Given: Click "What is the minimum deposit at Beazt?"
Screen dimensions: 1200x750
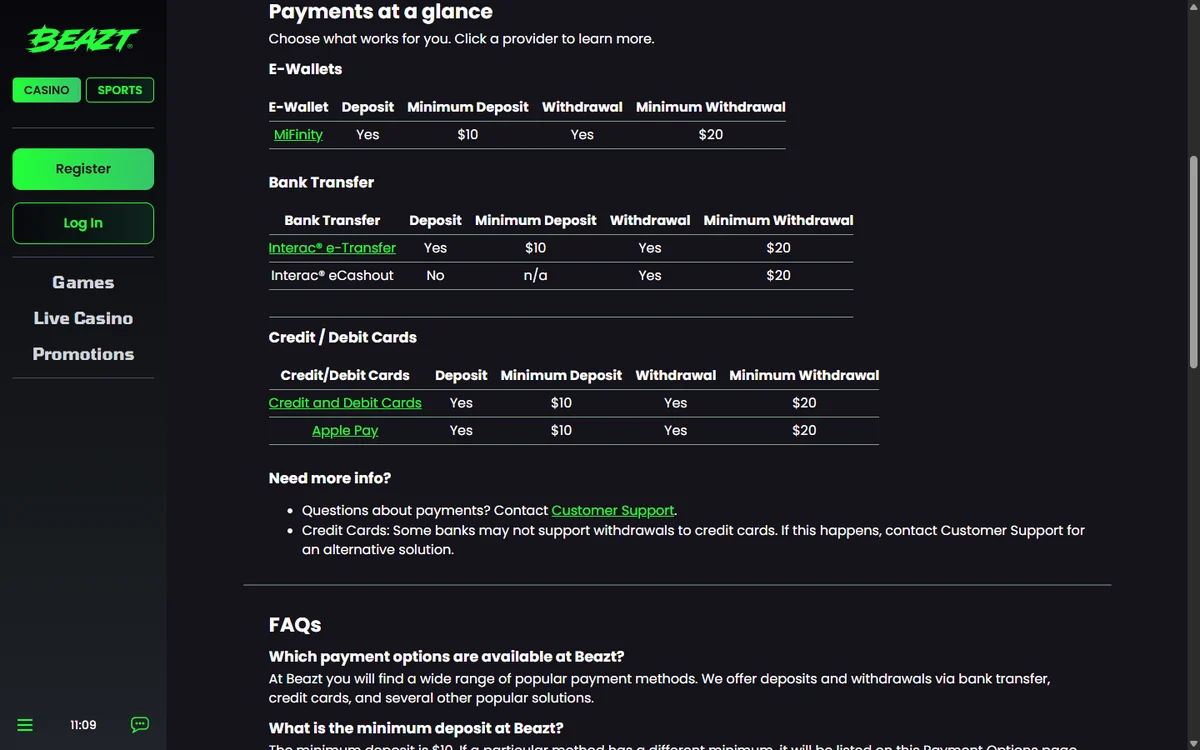Looking at the screenshot, I should [x=416, y=728].
